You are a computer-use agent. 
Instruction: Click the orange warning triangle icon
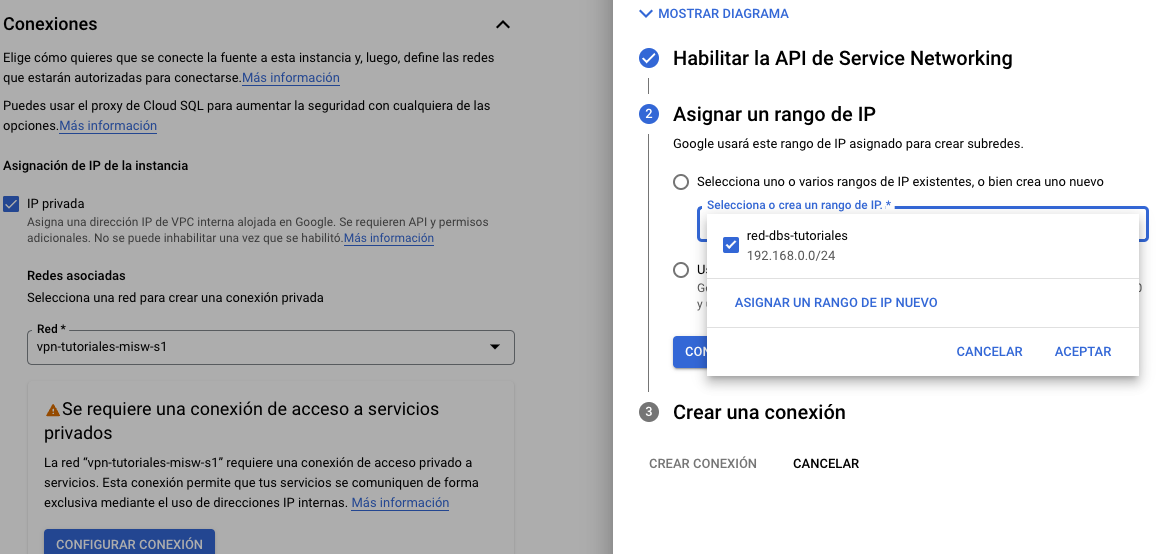click(x=53, y=410)
